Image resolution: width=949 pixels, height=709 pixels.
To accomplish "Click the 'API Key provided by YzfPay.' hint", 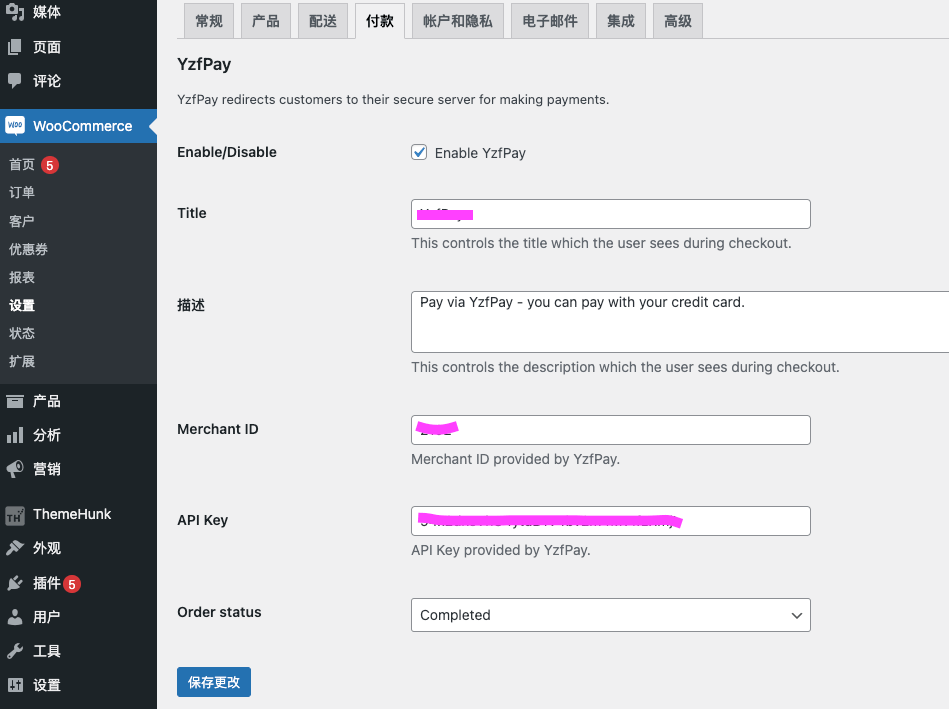I will (501, 550).
